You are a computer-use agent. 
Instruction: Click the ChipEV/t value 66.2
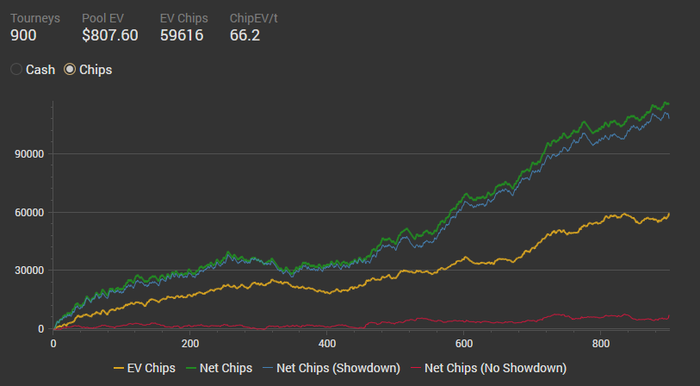(x=245, y=35)
